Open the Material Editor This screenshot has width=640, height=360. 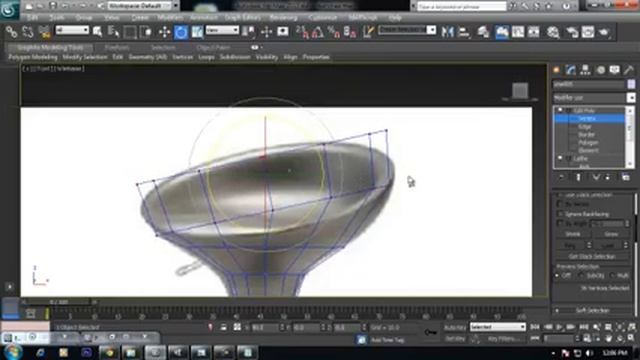[x=553, y=32]
